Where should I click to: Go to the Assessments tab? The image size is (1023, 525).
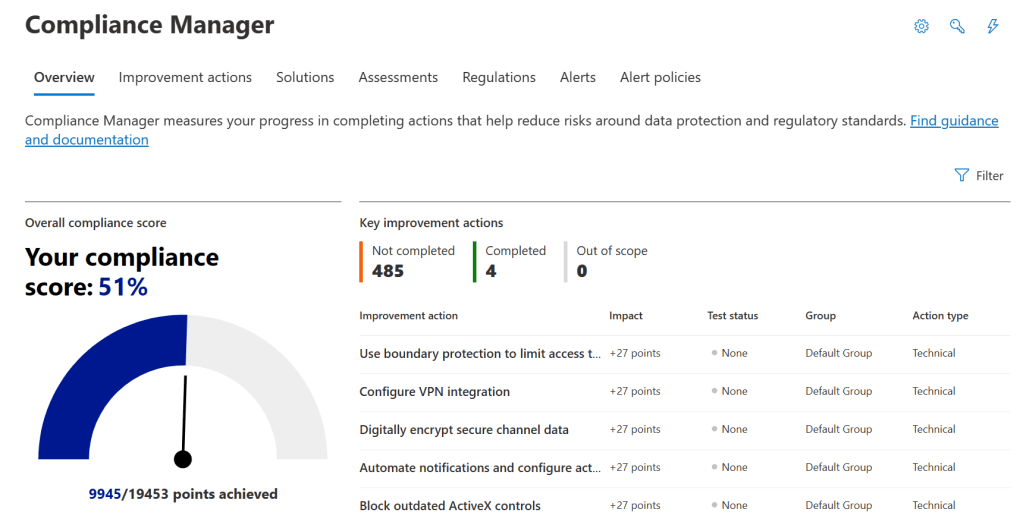[x=398, y=77]
